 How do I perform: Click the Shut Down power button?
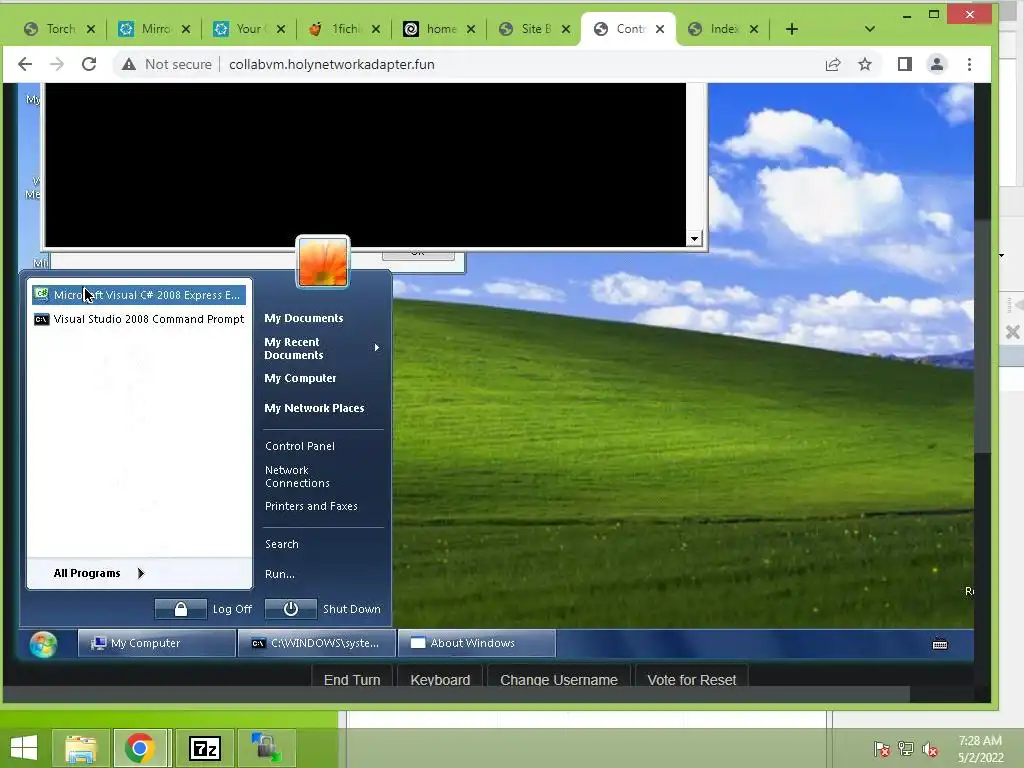(291, 609)
